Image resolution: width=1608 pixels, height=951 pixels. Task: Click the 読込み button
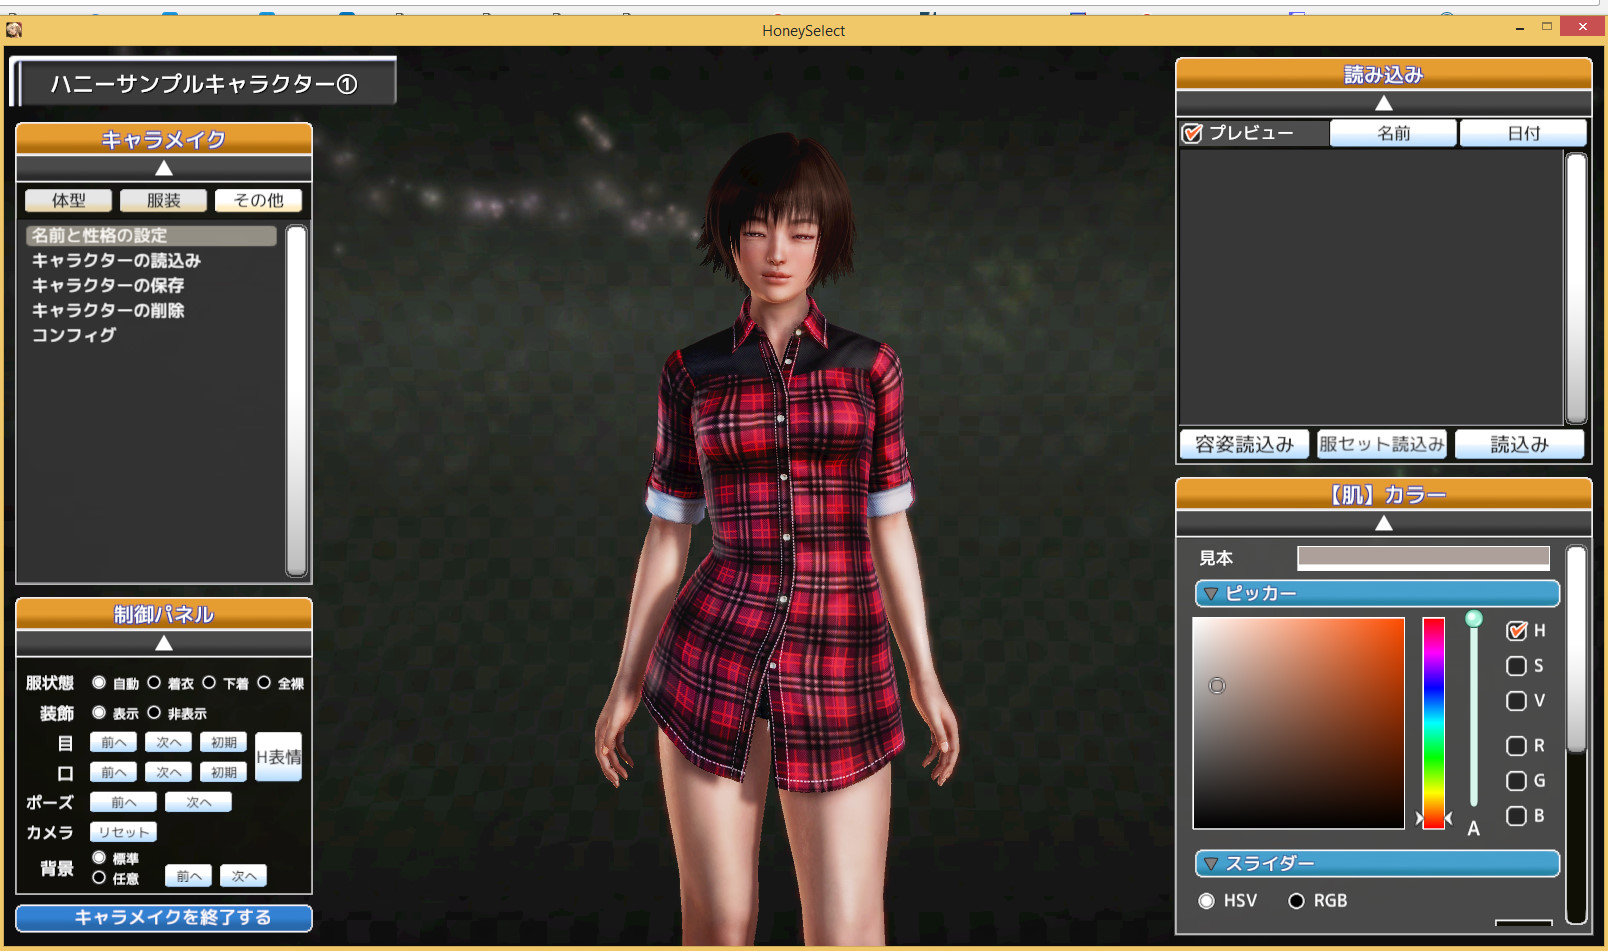1520,444
